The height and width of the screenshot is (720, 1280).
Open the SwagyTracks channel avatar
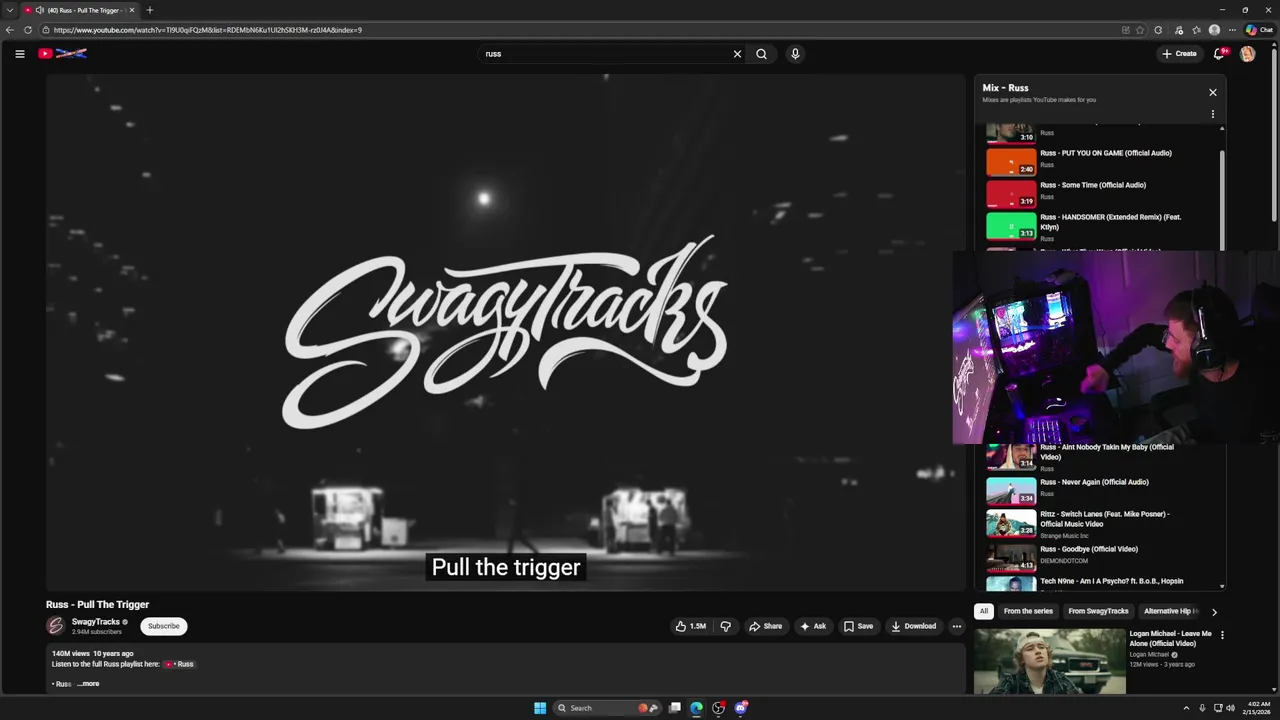click(56, 626)
